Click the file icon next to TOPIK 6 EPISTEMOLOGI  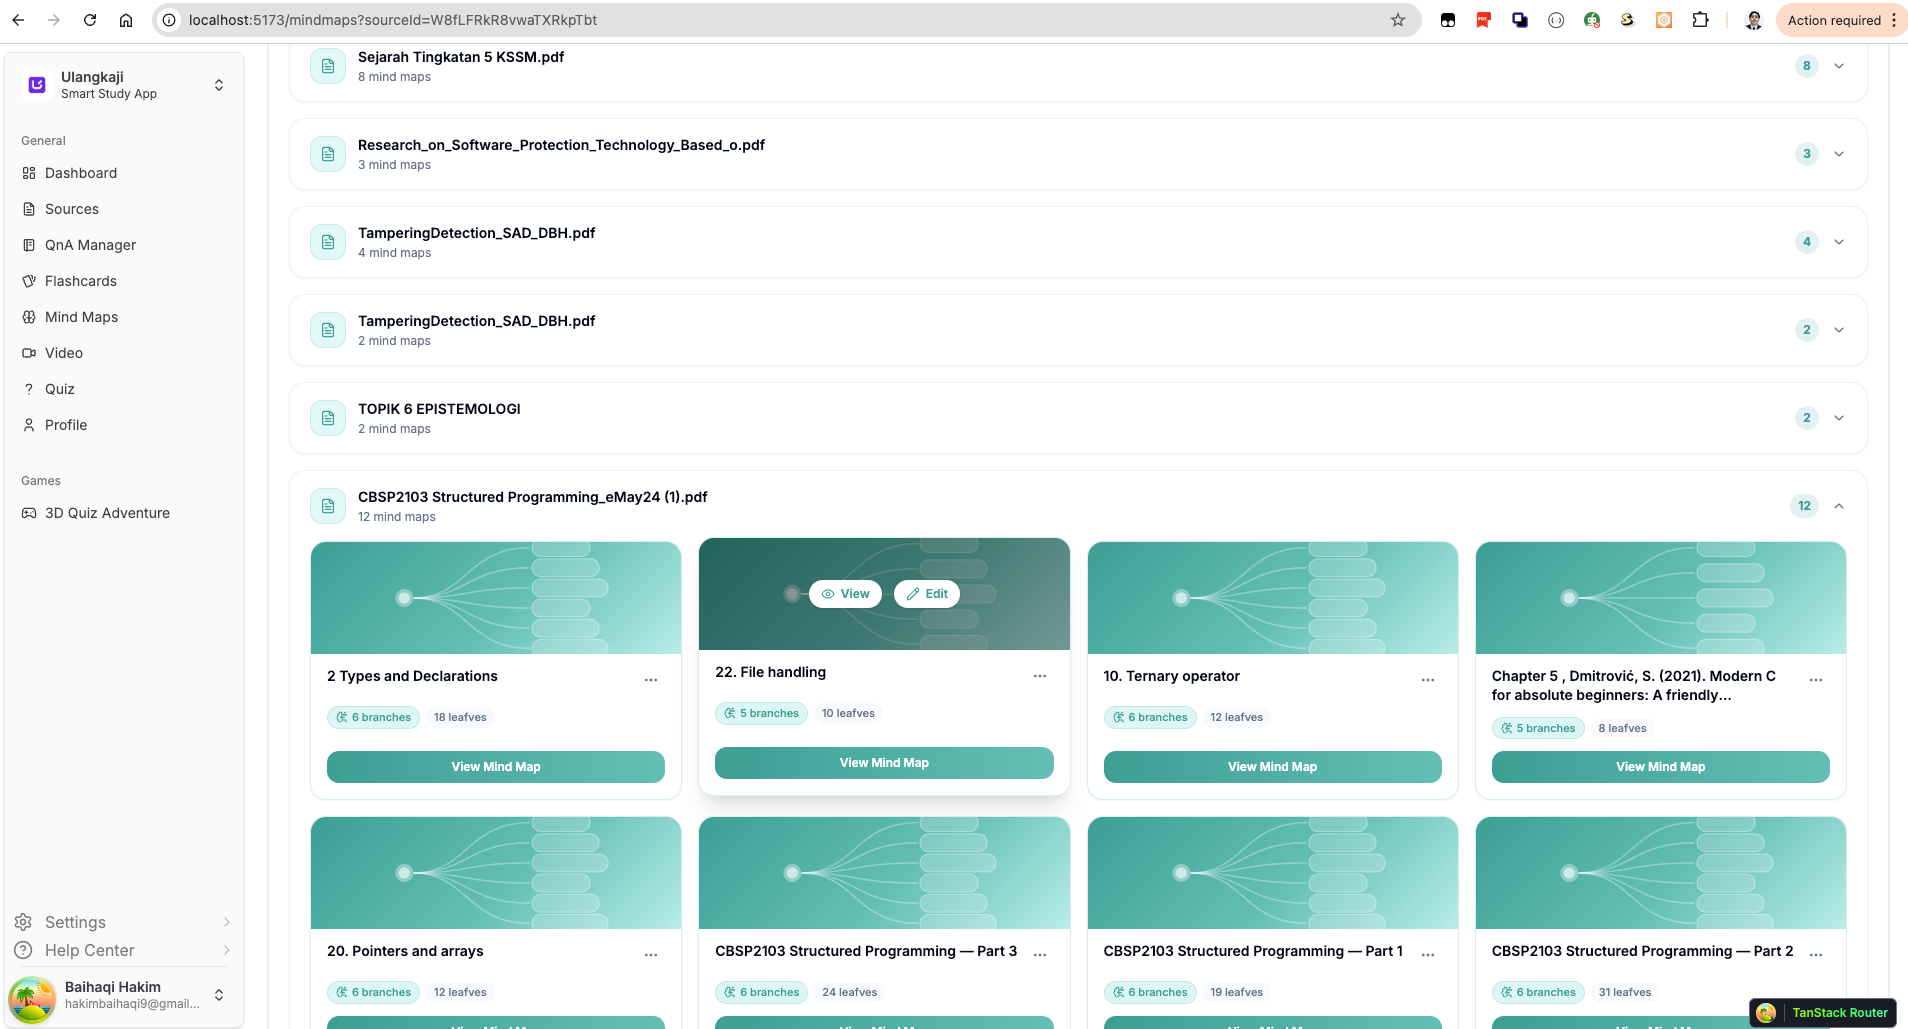(x=327, y=418)
